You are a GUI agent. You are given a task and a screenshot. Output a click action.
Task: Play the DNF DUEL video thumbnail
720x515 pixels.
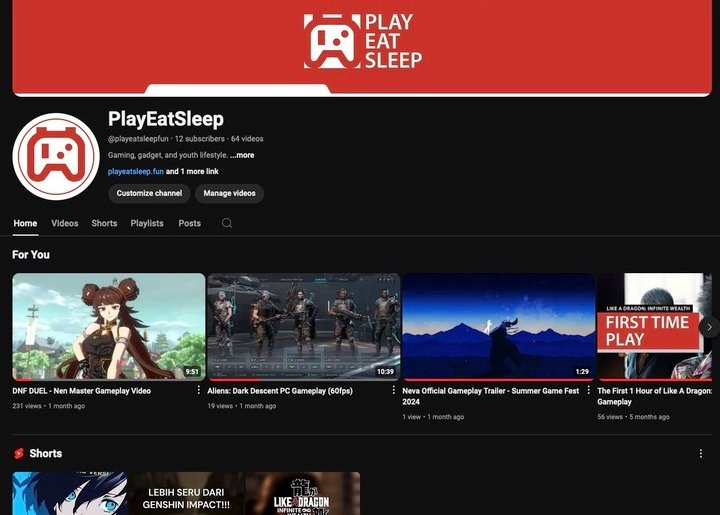pos(109,327)
